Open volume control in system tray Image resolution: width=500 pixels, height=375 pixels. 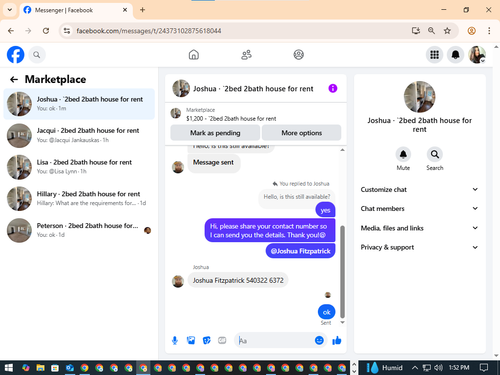(x=438, y=367)
